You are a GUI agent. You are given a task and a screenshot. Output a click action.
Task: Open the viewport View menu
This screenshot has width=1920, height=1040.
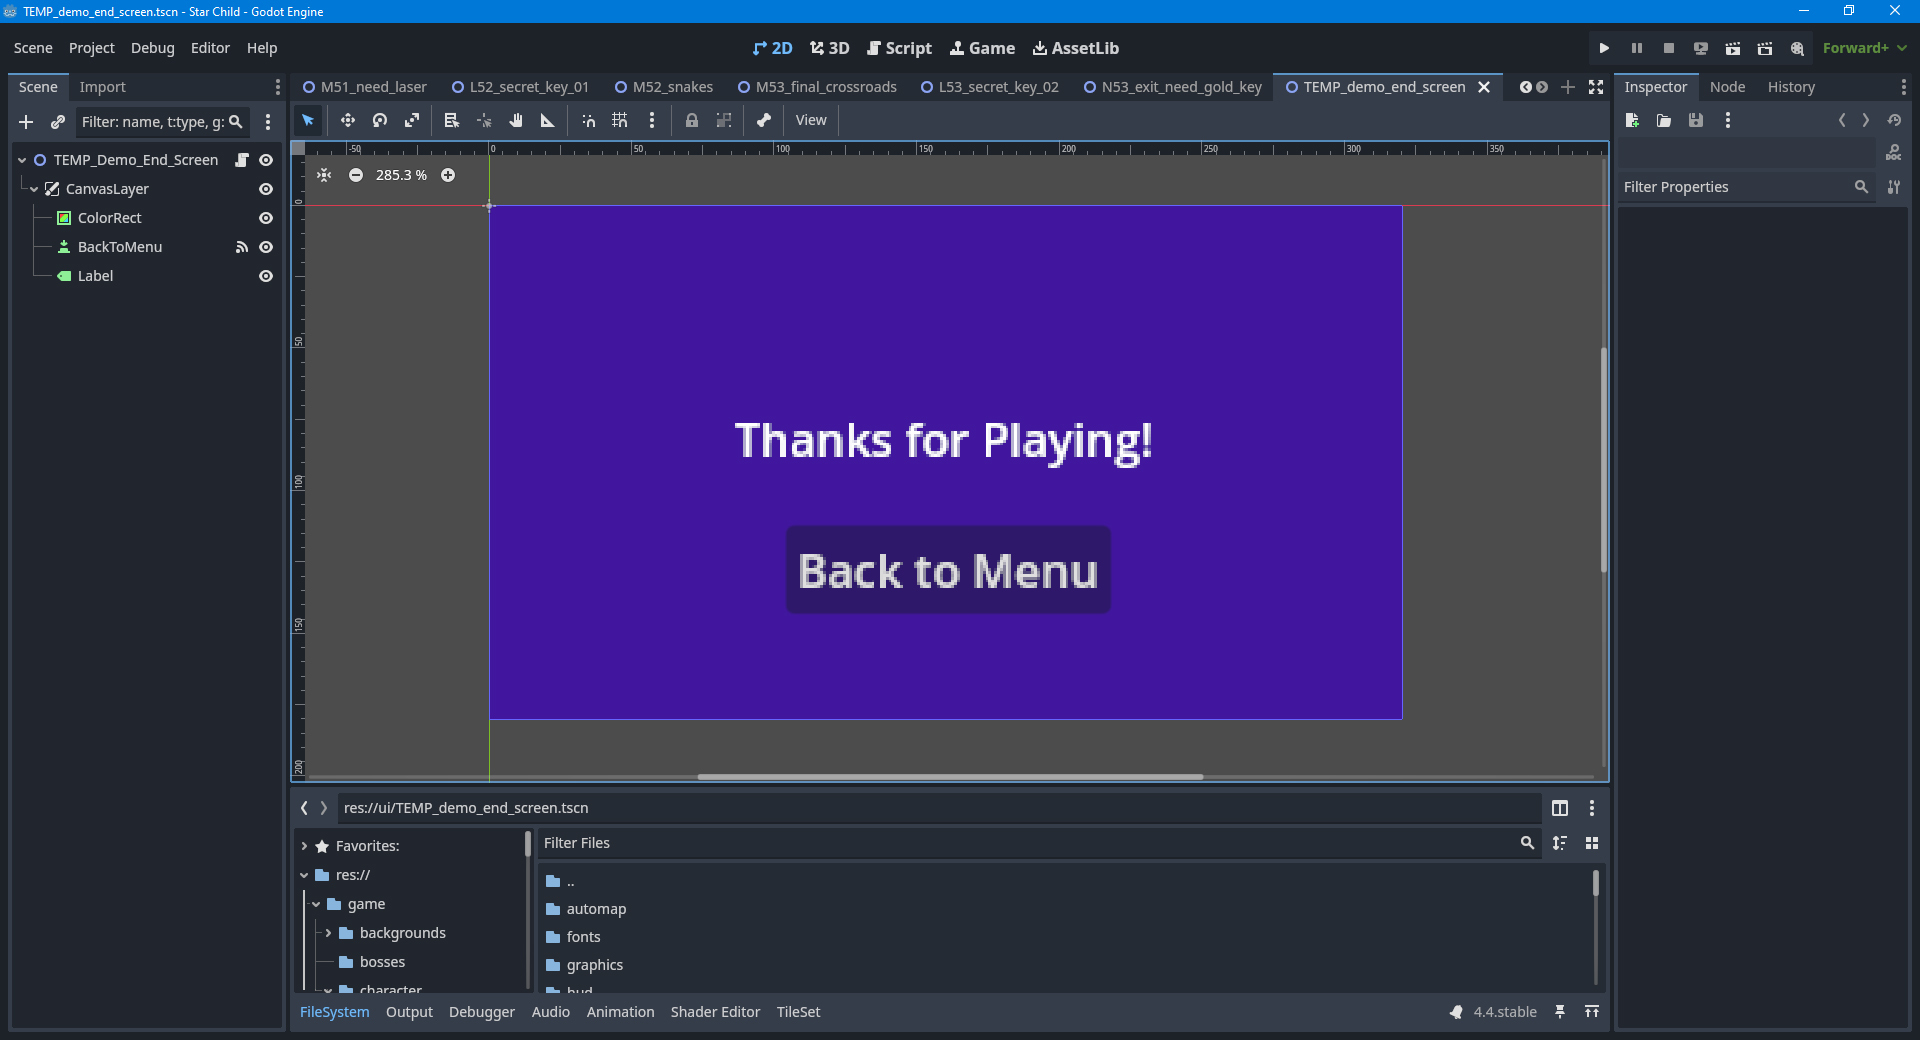pyautogui.click(x=811, y=120)
